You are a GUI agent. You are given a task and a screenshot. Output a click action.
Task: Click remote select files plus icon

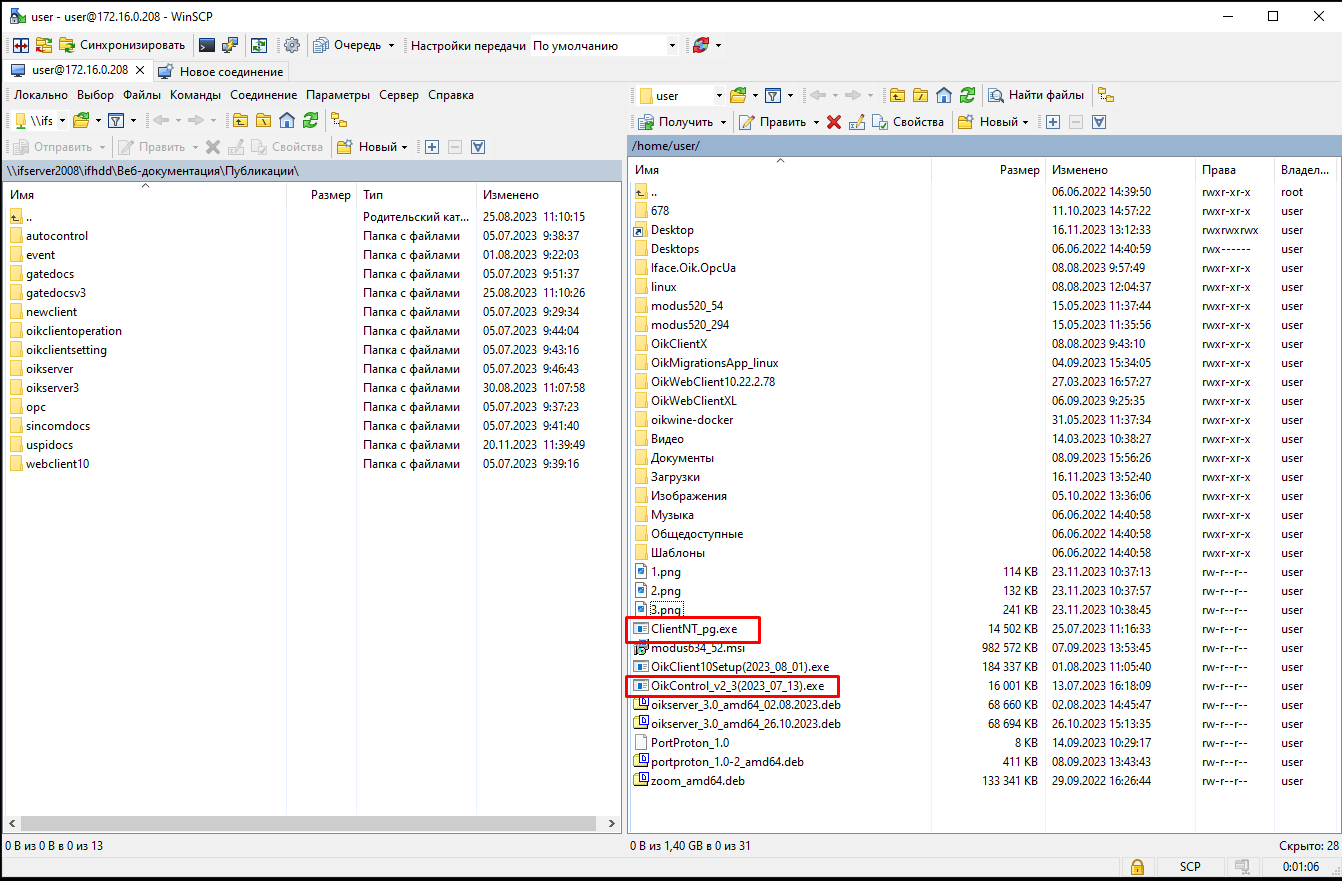tap(1053, 122)
